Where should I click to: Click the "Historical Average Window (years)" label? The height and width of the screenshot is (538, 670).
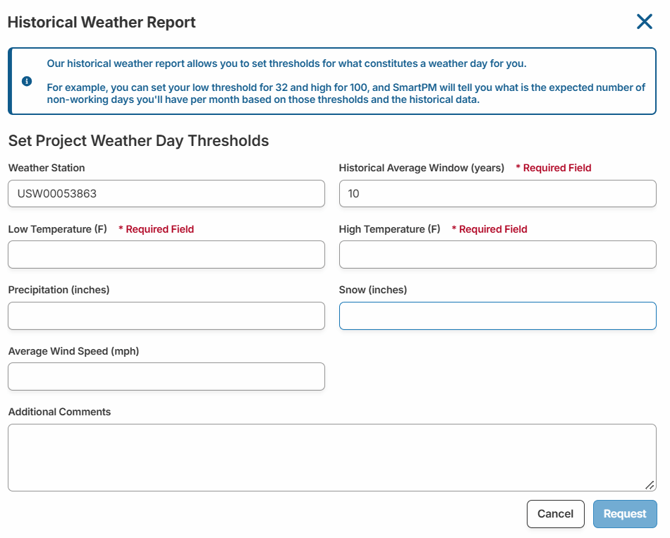(422, 168)
